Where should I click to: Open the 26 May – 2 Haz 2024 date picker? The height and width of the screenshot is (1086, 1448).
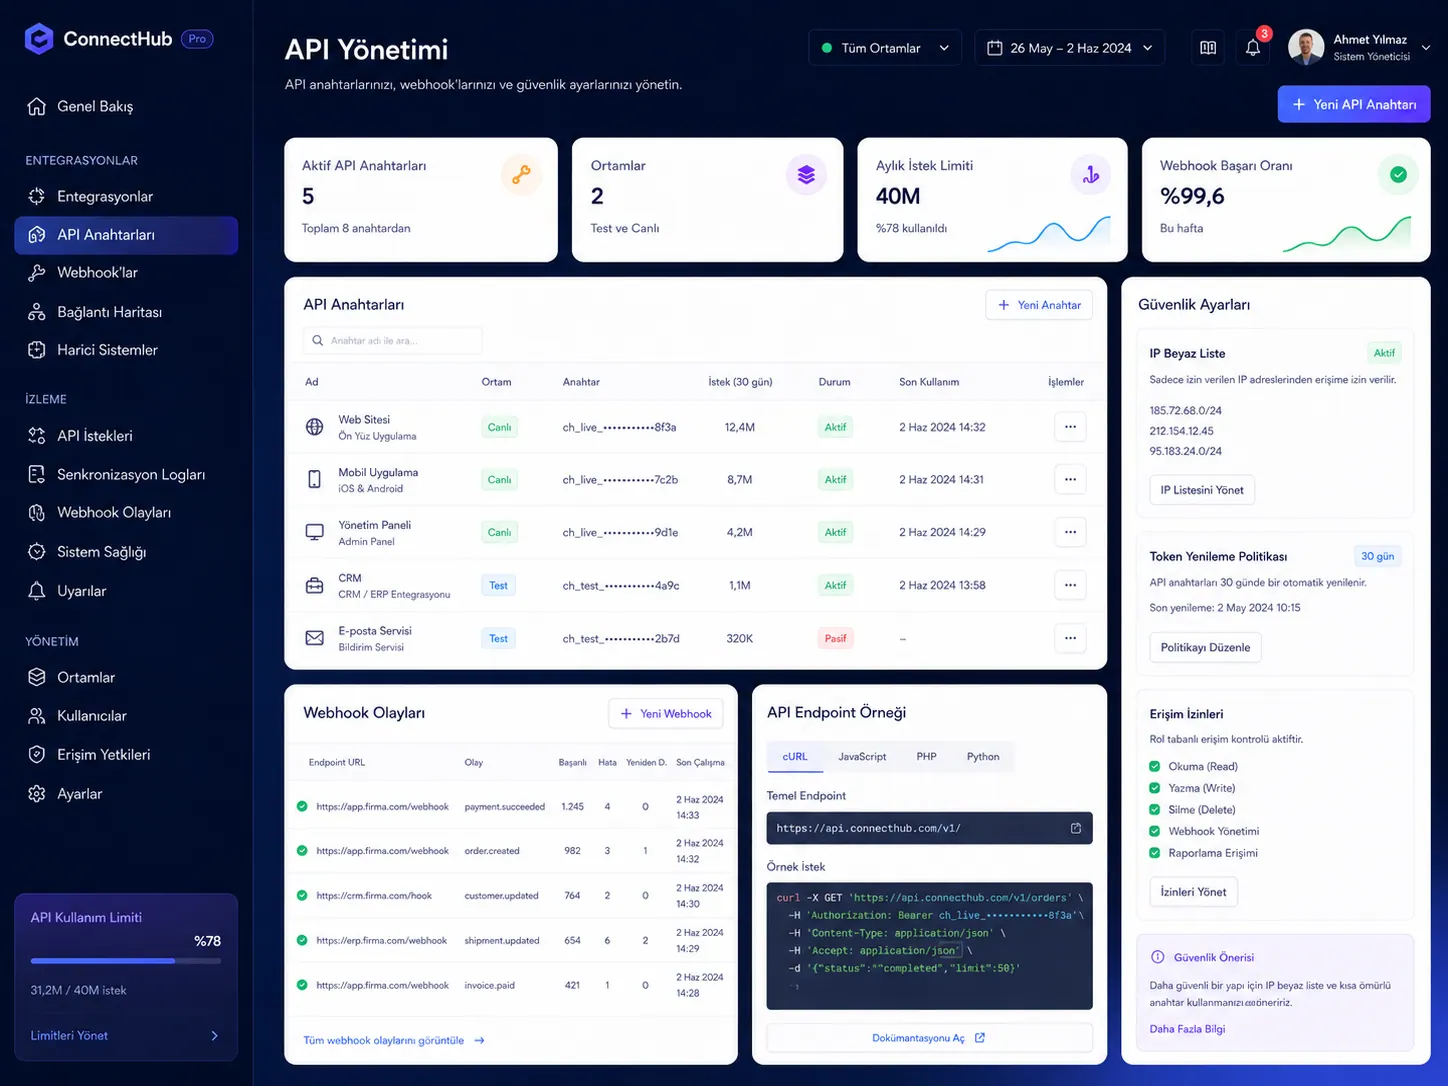pos(1069,48)
